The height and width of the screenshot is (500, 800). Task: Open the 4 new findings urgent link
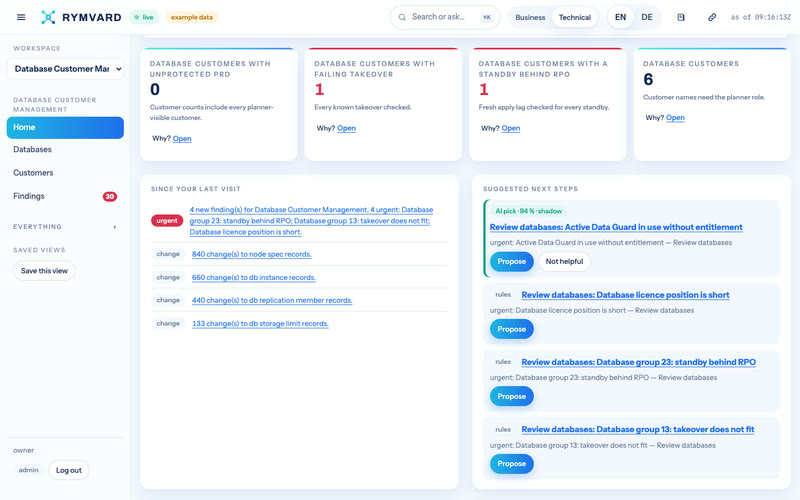pyautogui.click(x=311, y=221)
